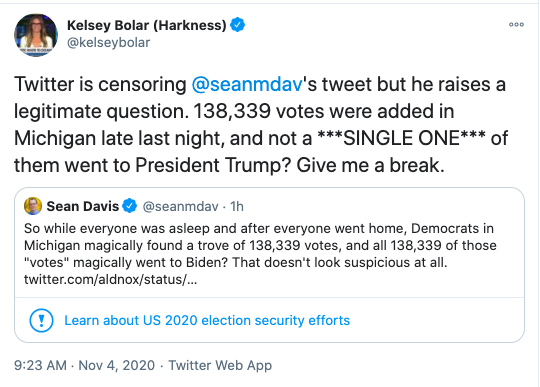Open Learn about US 2020 election security efforts
Viewport: 540px width, 387px height.
[207, 321]
